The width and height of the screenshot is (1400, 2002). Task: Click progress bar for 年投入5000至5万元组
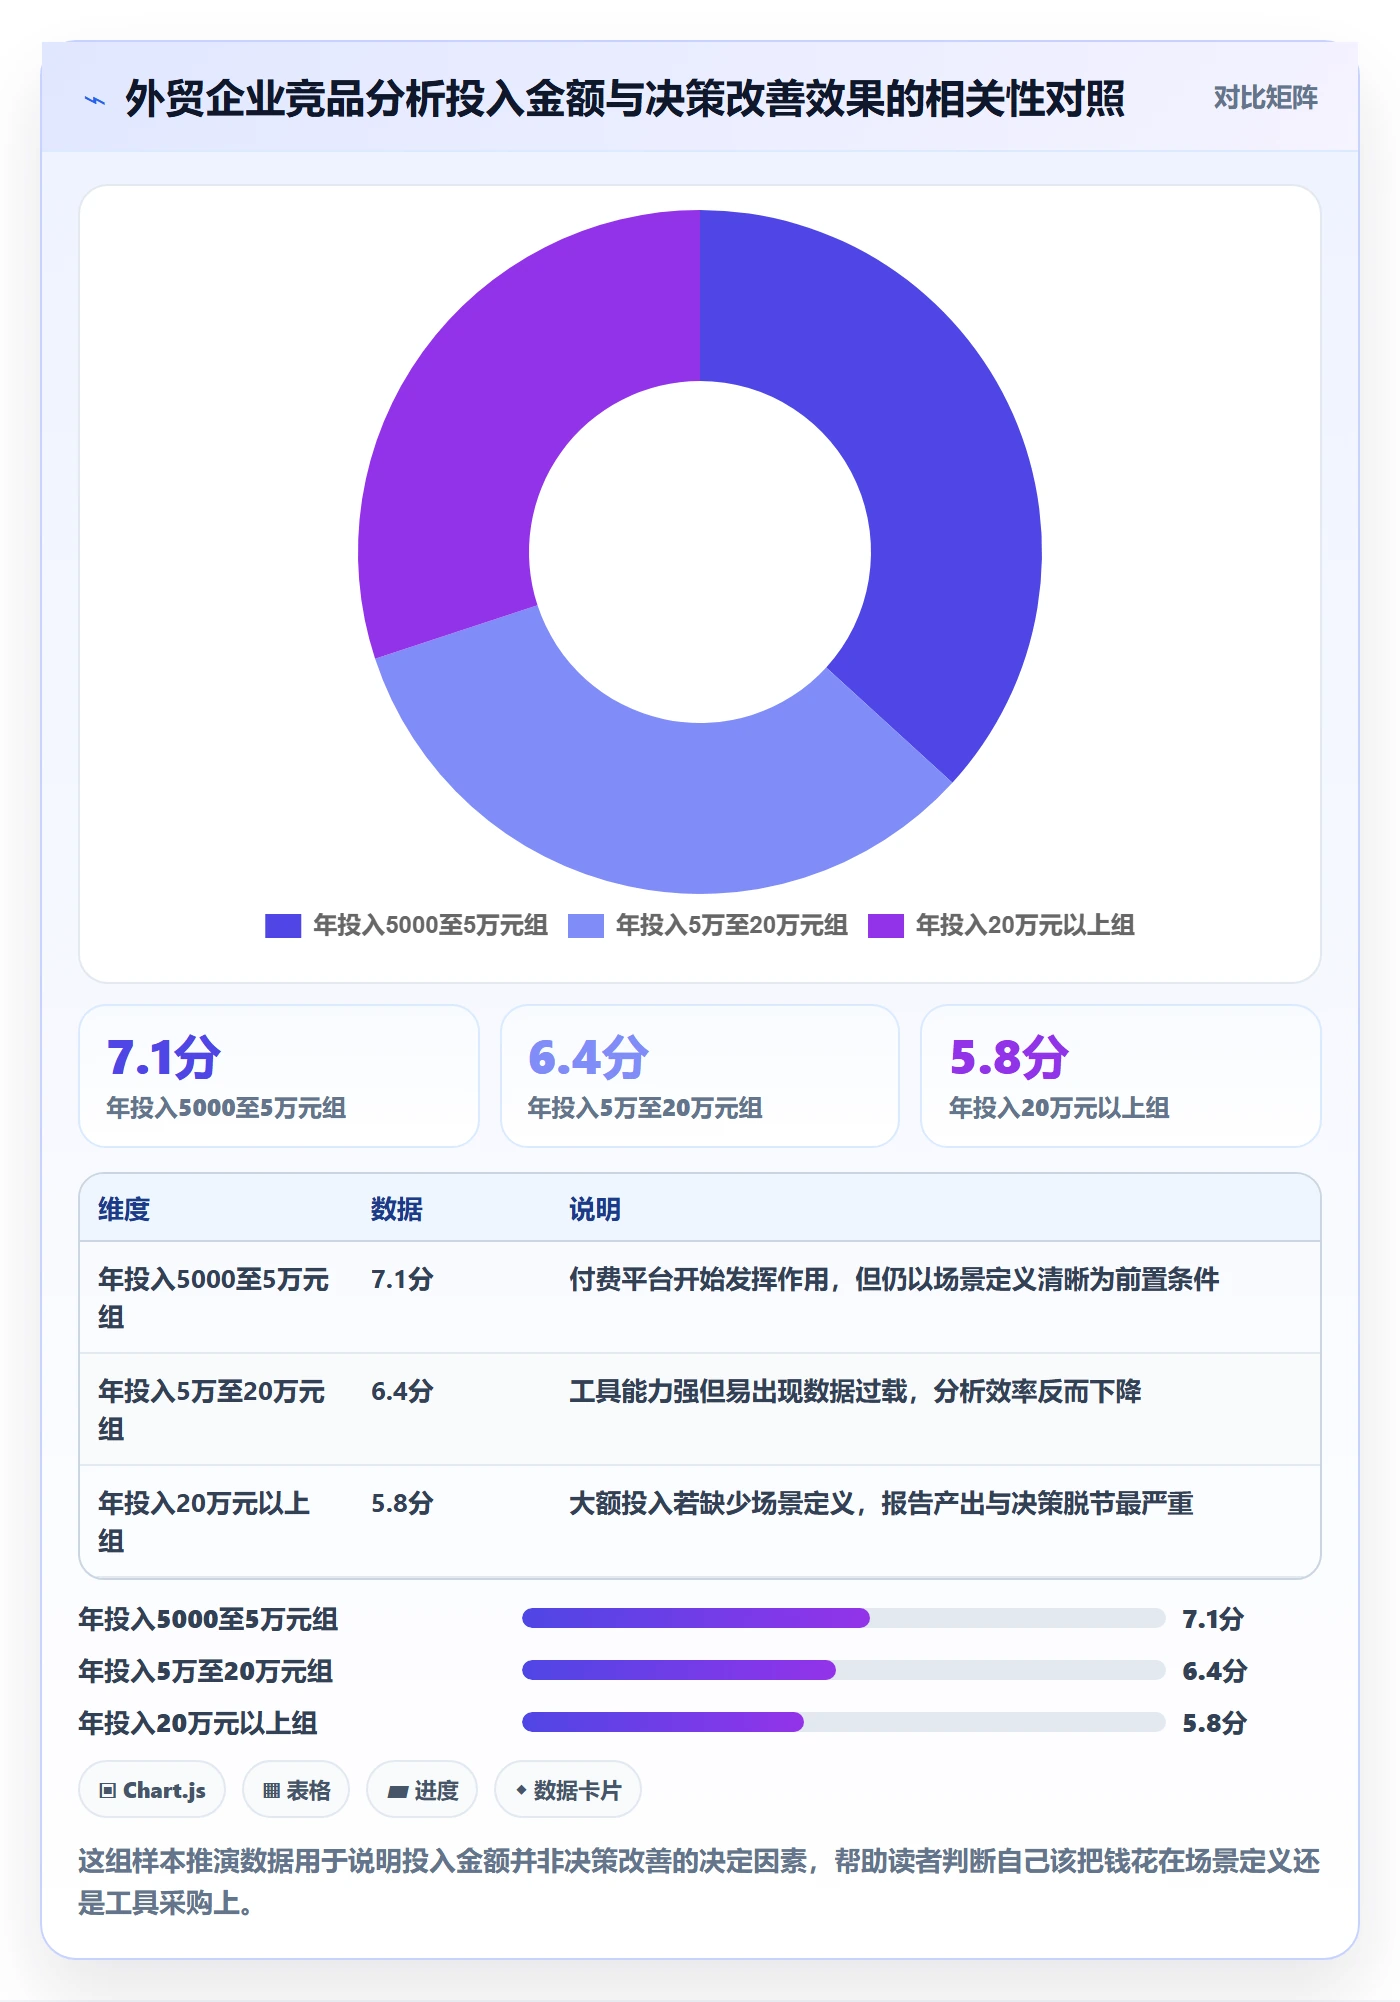coord(844,1618)
